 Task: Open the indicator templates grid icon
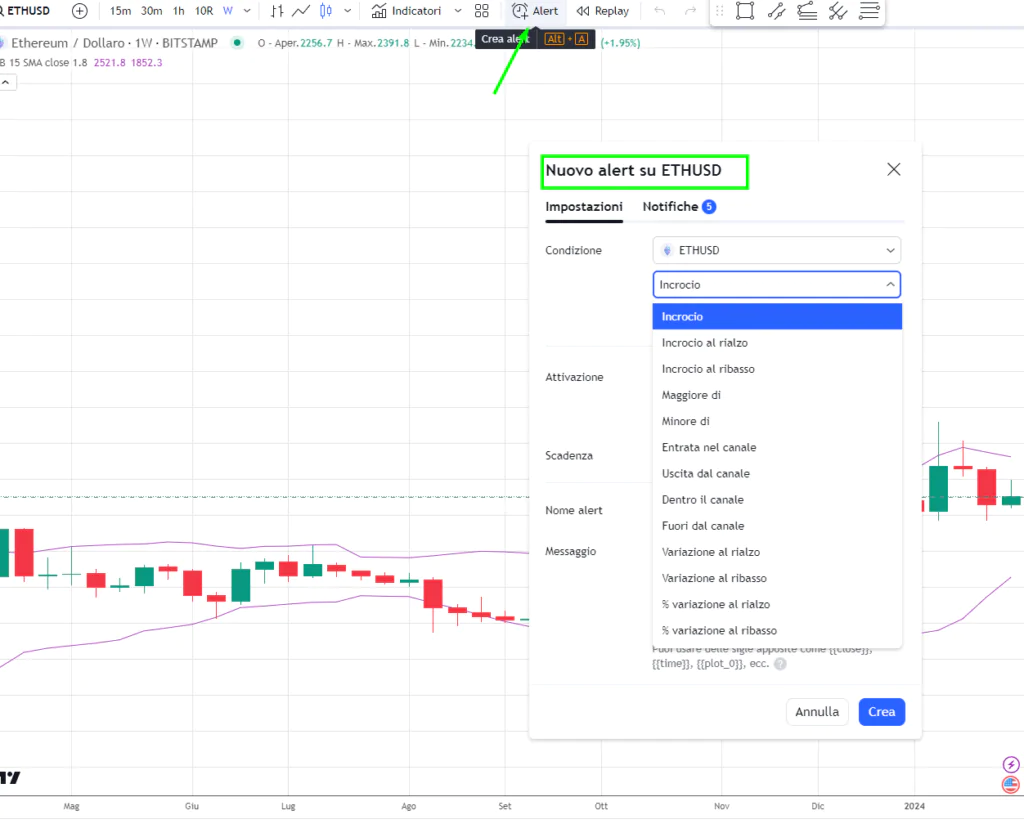coord(482,11)
